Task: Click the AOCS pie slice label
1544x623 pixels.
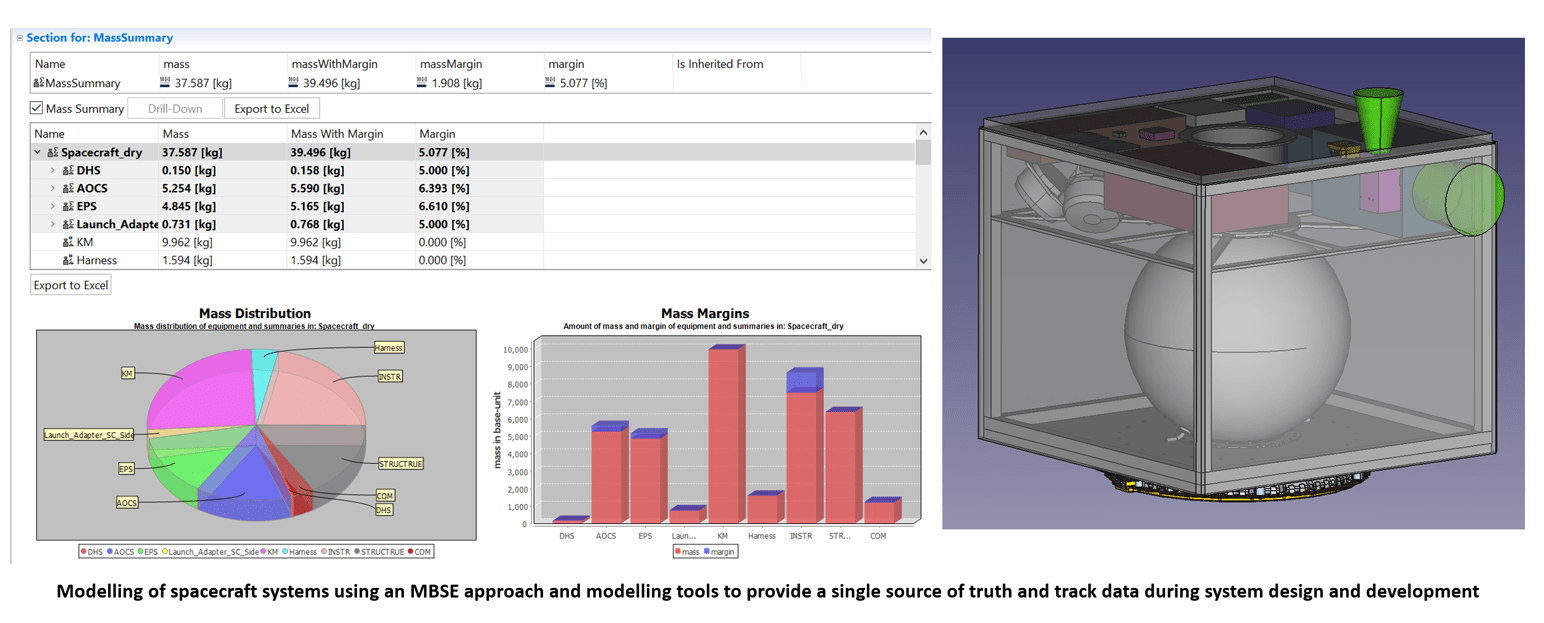Action: [126, 502]
